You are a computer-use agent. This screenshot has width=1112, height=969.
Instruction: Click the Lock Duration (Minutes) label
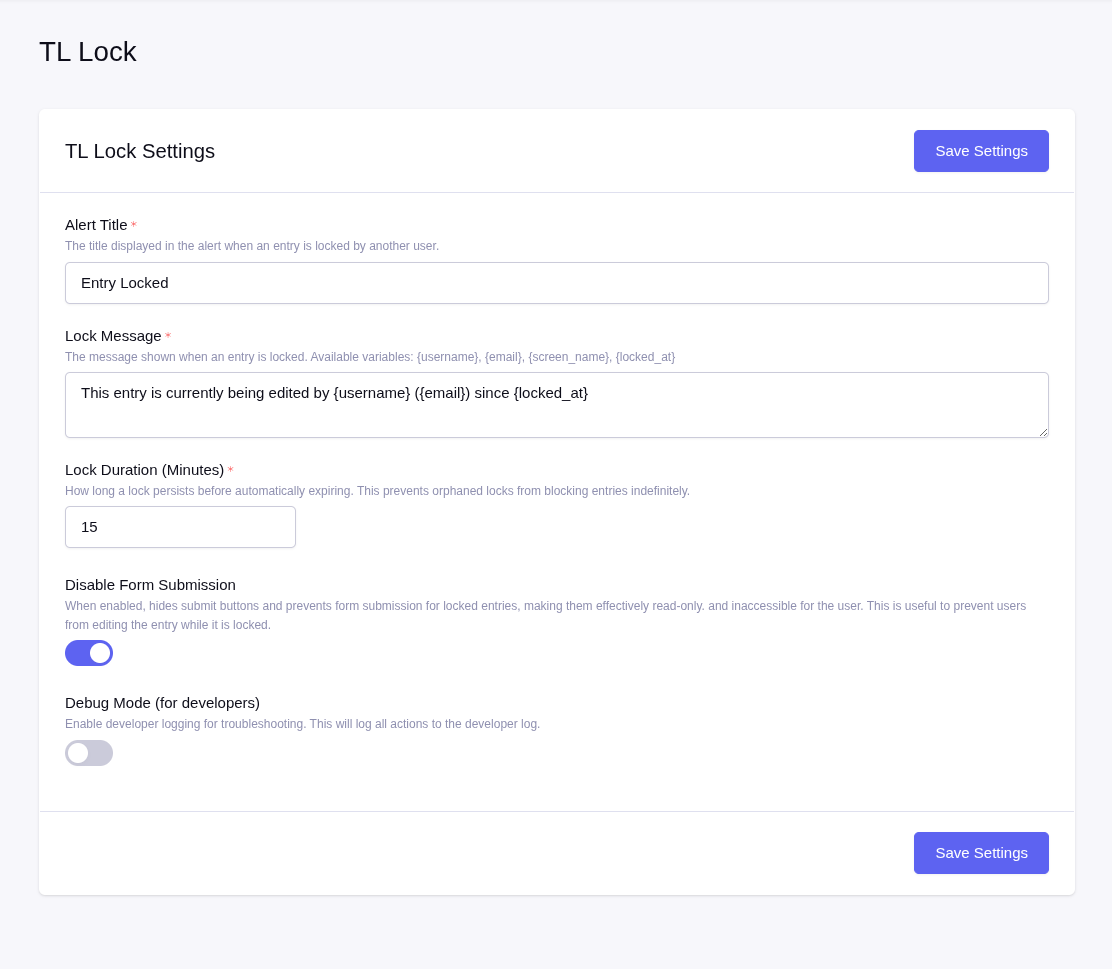(x=144, y=470)
